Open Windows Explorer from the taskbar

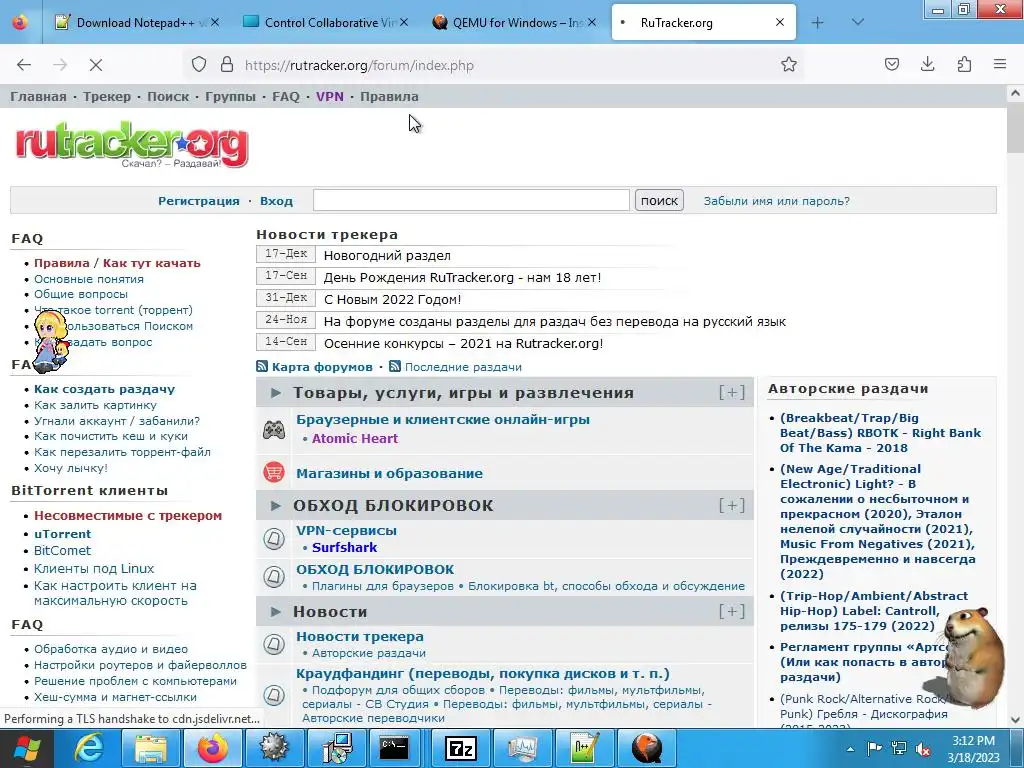(x=150, y=748)
